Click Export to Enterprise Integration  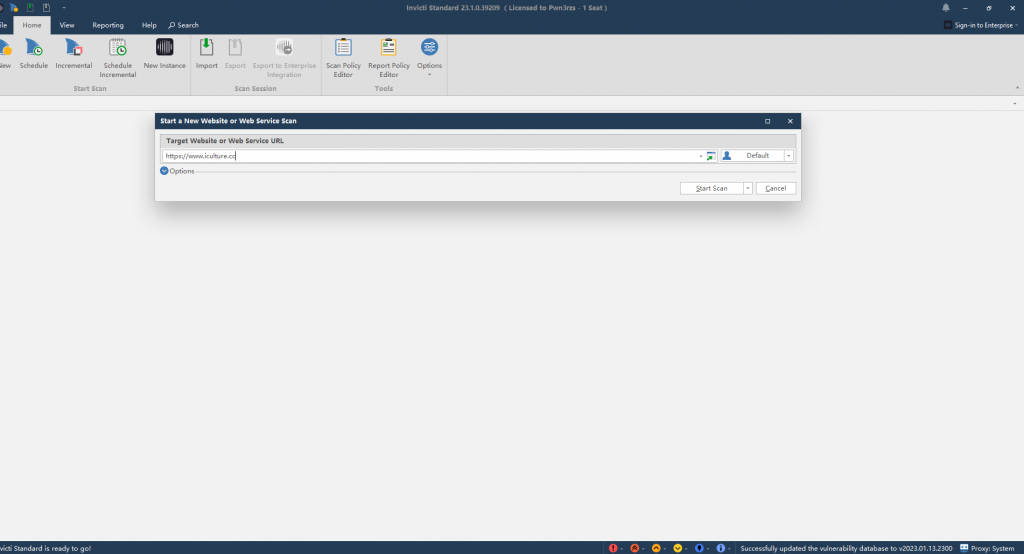click(284, 58)
